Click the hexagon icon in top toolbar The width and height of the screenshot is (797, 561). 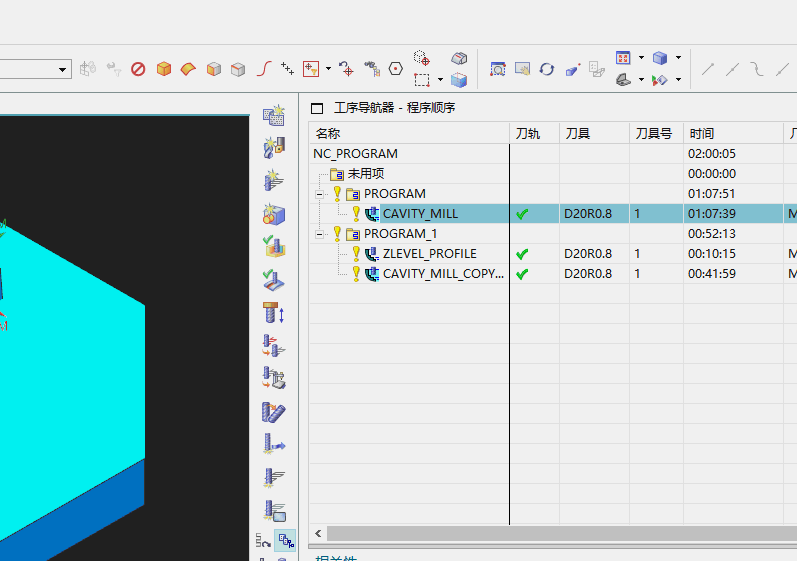pyautogui.click(x=396, y=69)
